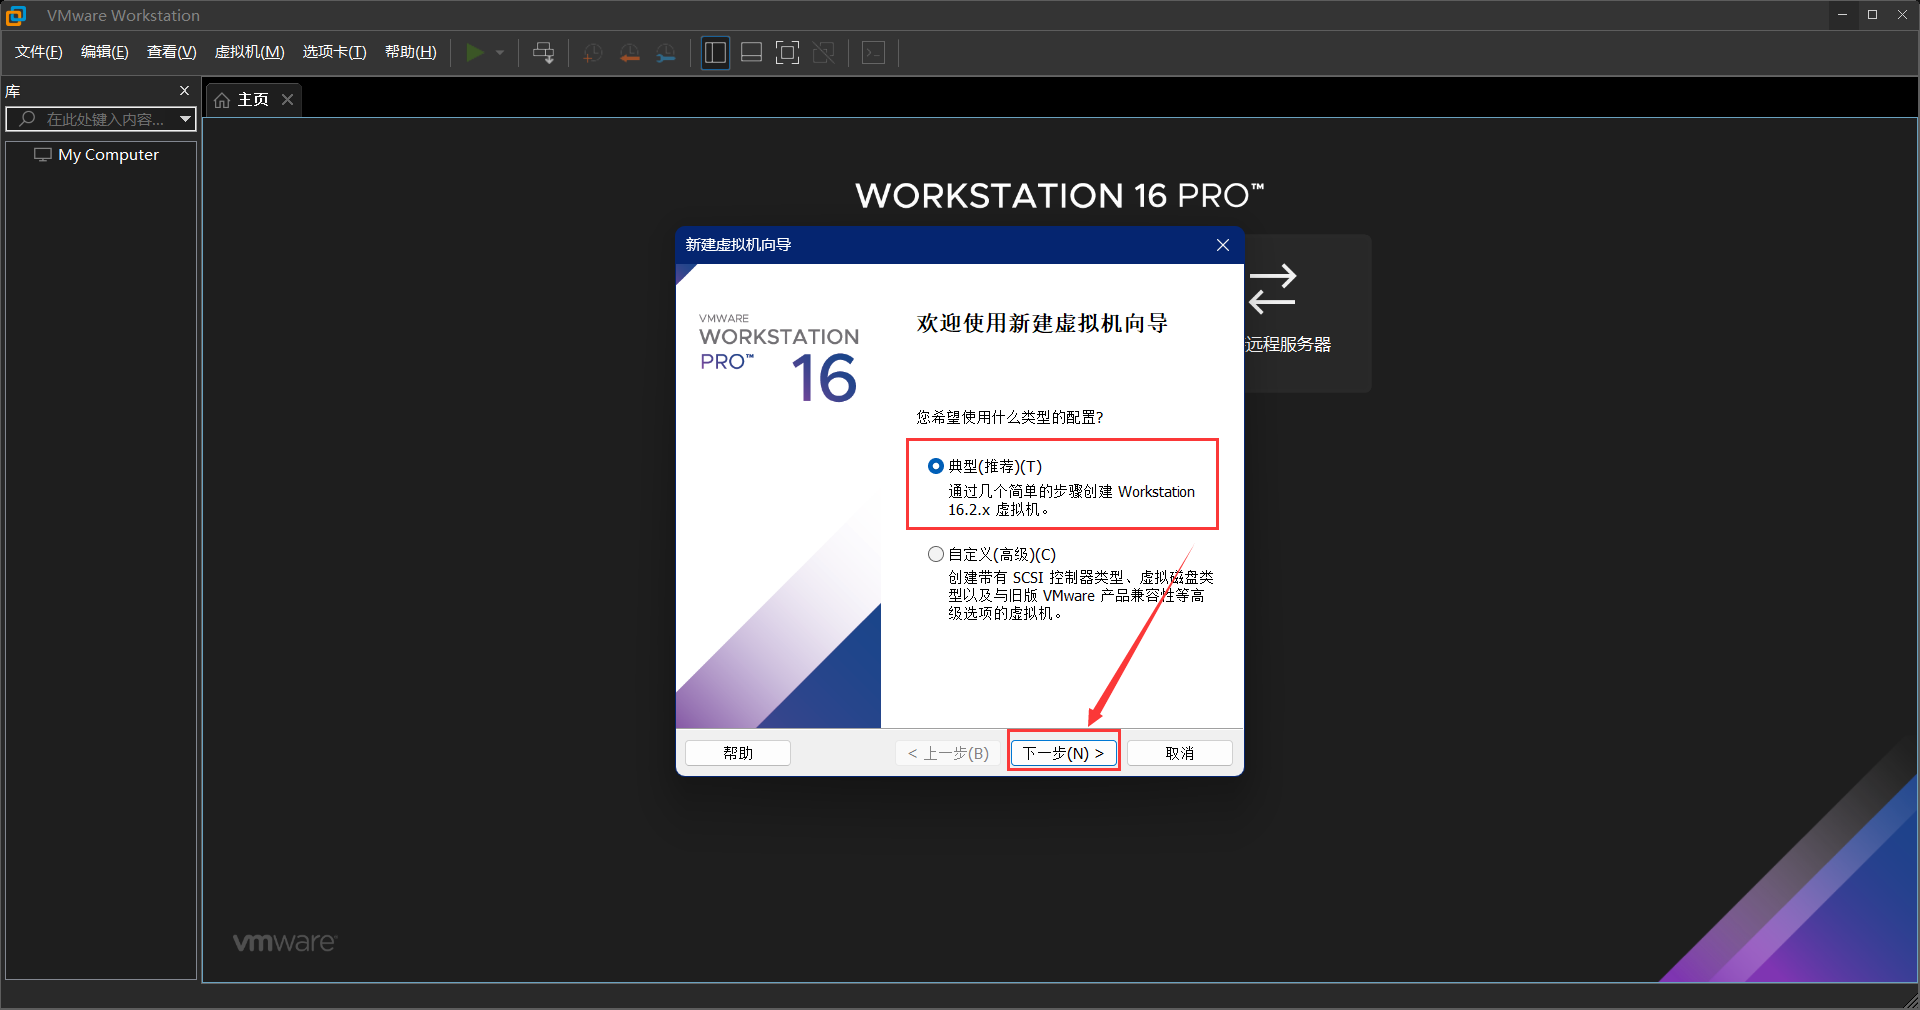Open the 帮助(H) menu
Viewport: 1920px width, 1010px height.
click(411, 52)
